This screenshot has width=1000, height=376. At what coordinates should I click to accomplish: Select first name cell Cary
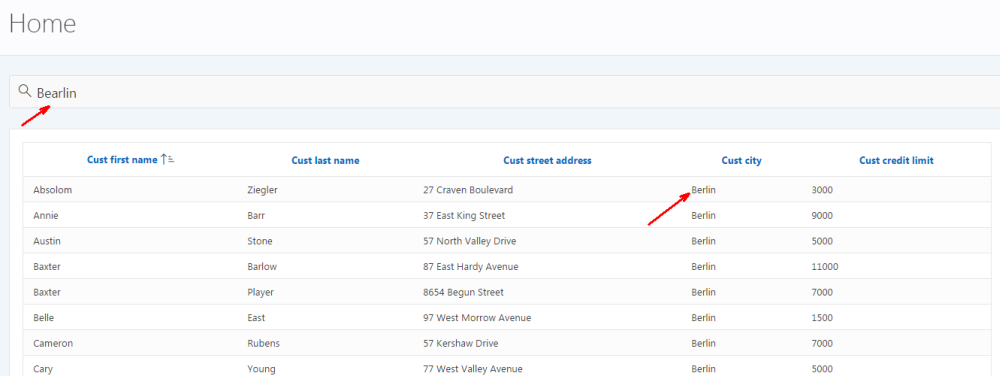(x=43, y=368)
